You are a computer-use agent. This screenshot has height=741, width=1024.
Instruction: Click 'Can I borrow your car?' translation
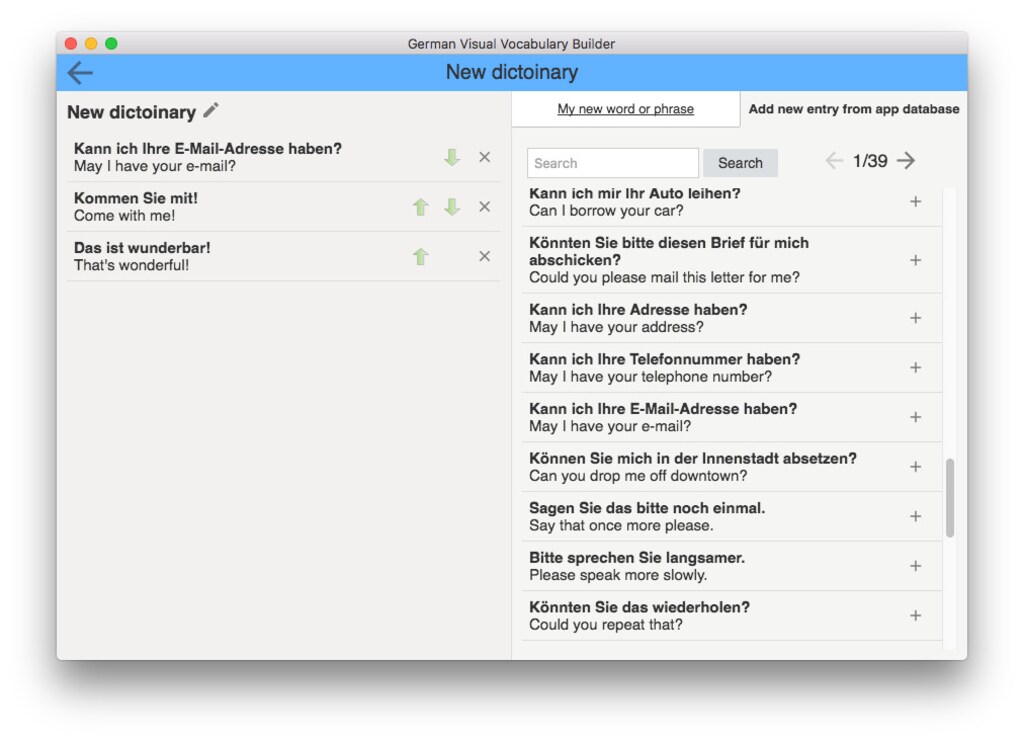point(606,211)
